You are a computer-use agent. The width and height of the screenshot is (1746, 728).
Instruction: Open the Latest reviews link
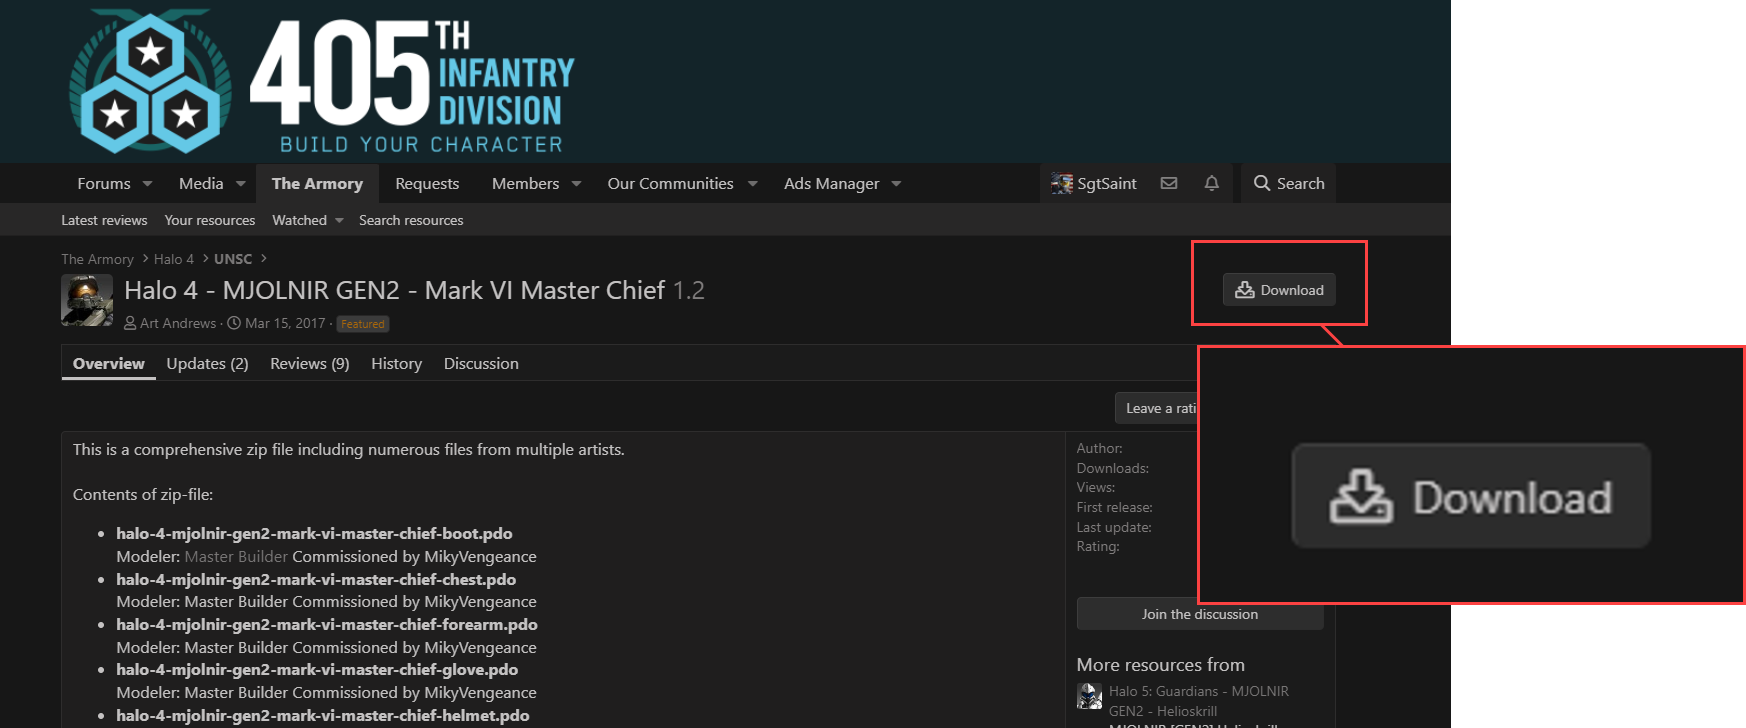click(104, 220)
